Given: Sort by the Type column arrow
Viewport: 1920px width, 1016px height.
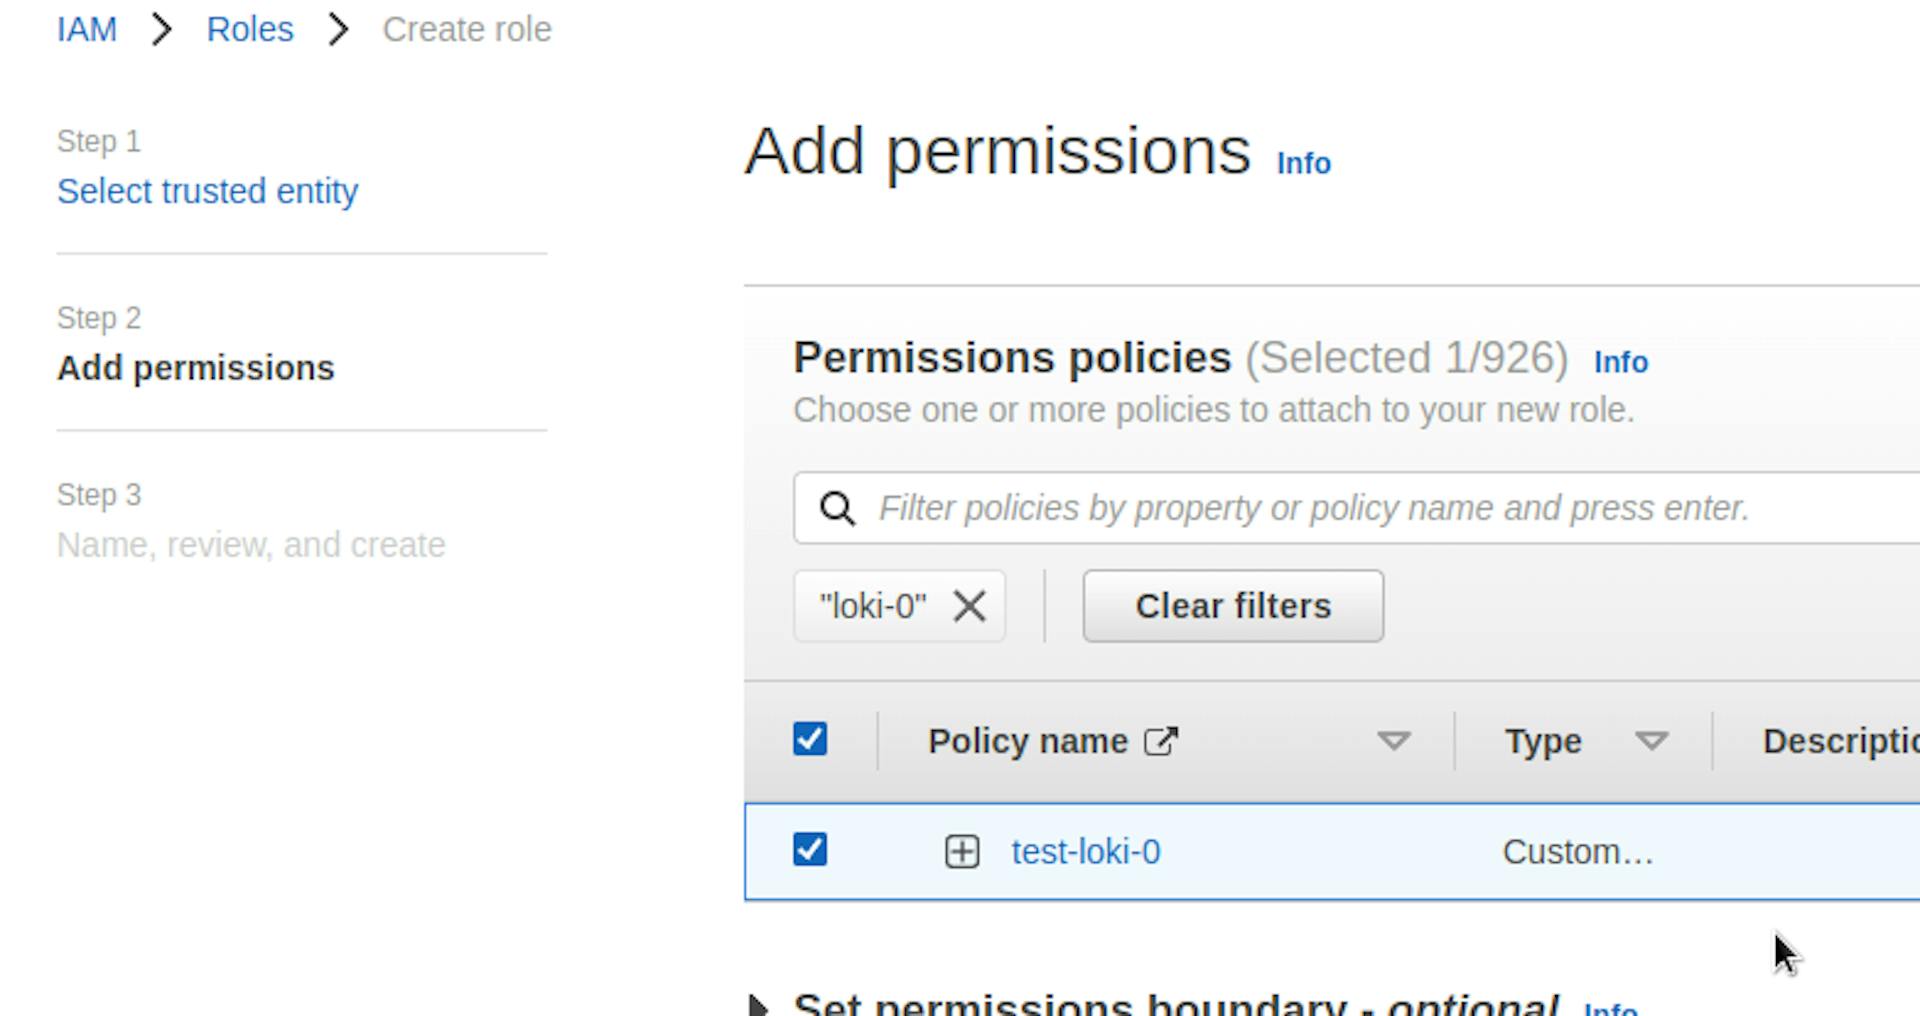Looking at the screenshot, I should [1651, 741].
